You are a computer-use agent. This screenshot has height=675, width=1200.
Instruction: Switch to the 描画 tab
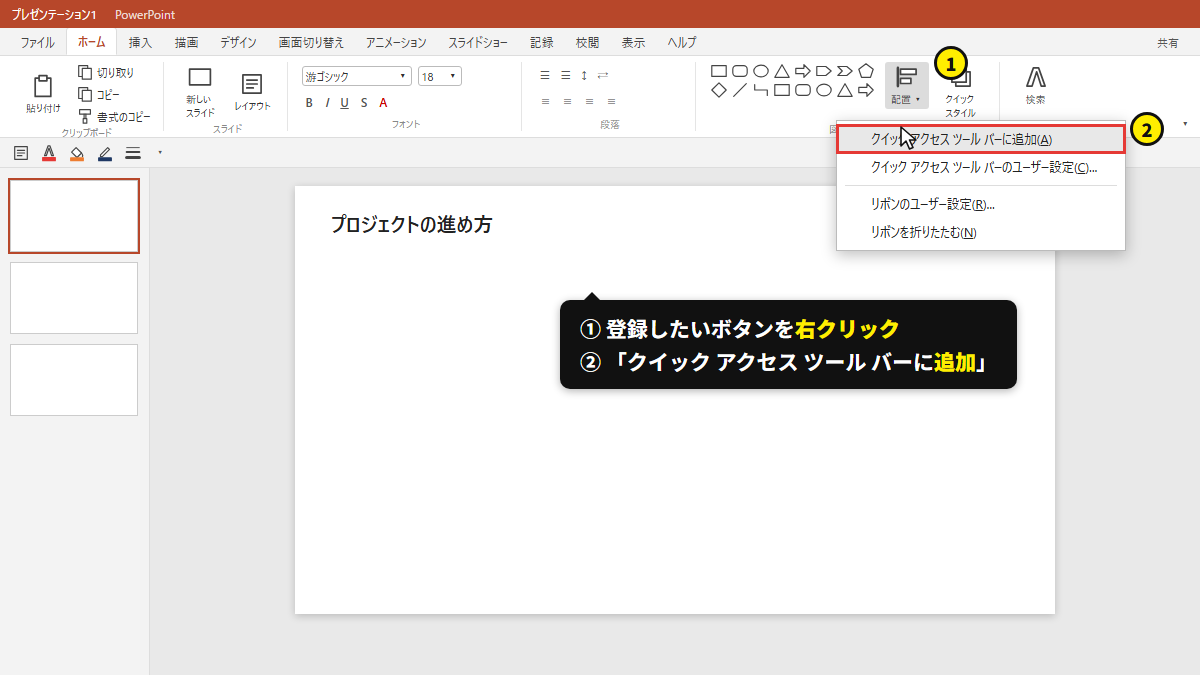click(186, 42)
